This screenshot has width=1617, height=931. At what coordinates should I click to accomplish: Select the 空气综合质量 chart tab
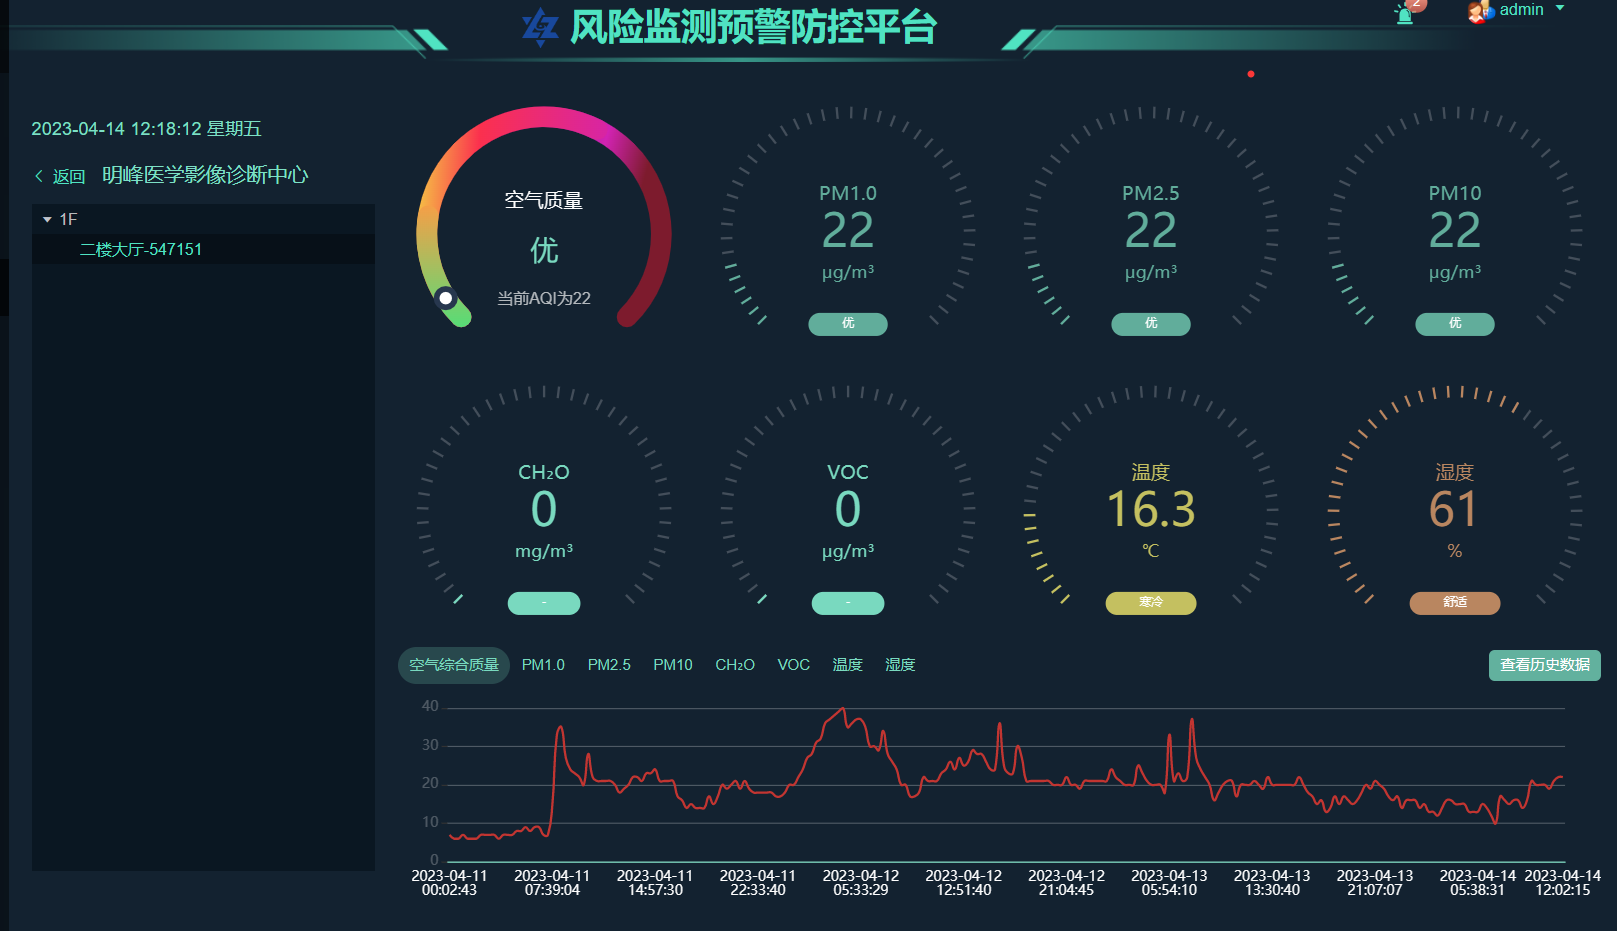(x=454, y=665)
